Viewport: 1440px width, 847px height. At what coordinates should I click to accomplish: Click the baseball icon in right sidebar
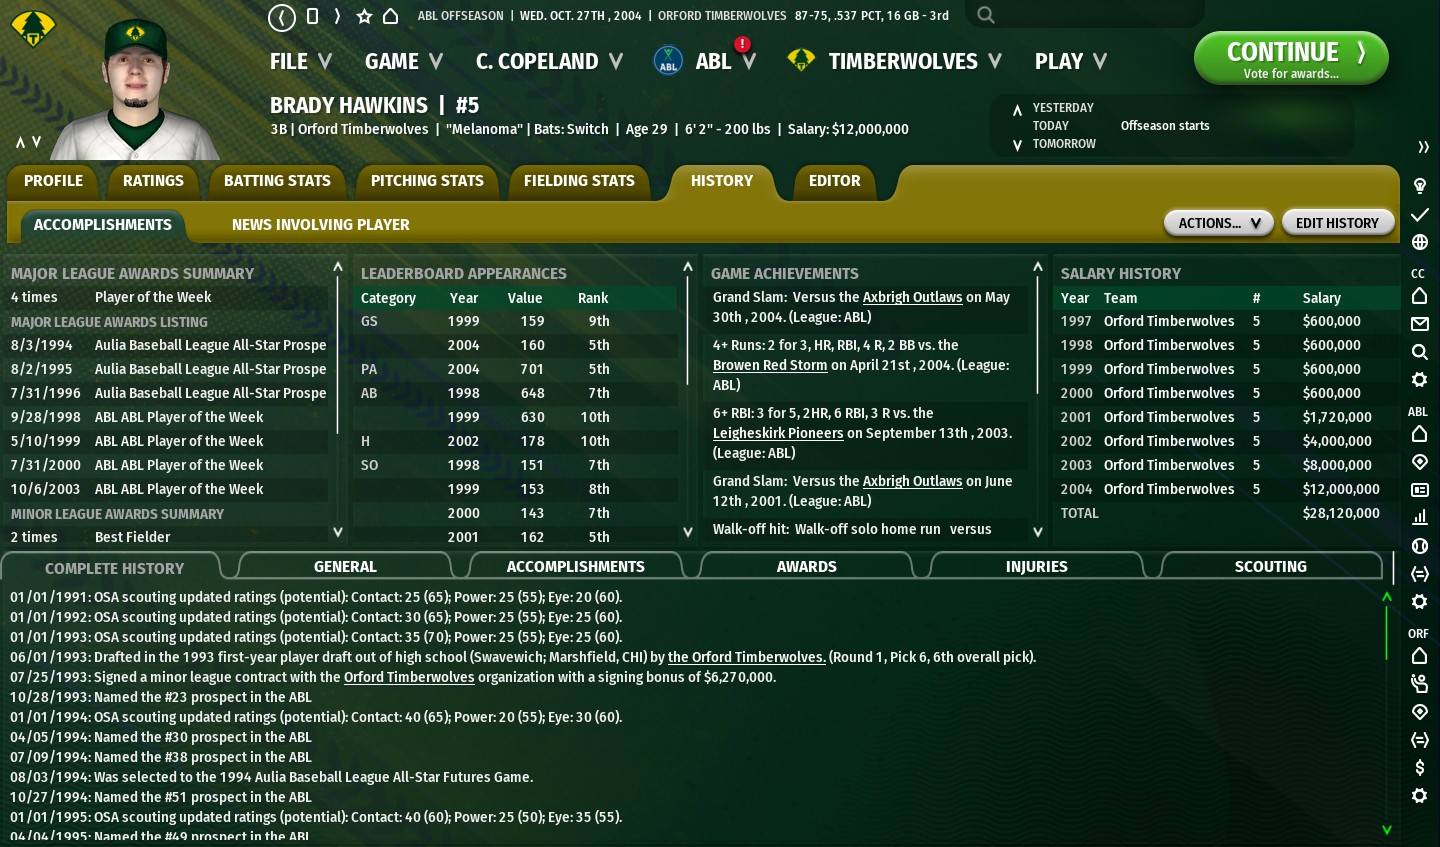pos(1419,546)
